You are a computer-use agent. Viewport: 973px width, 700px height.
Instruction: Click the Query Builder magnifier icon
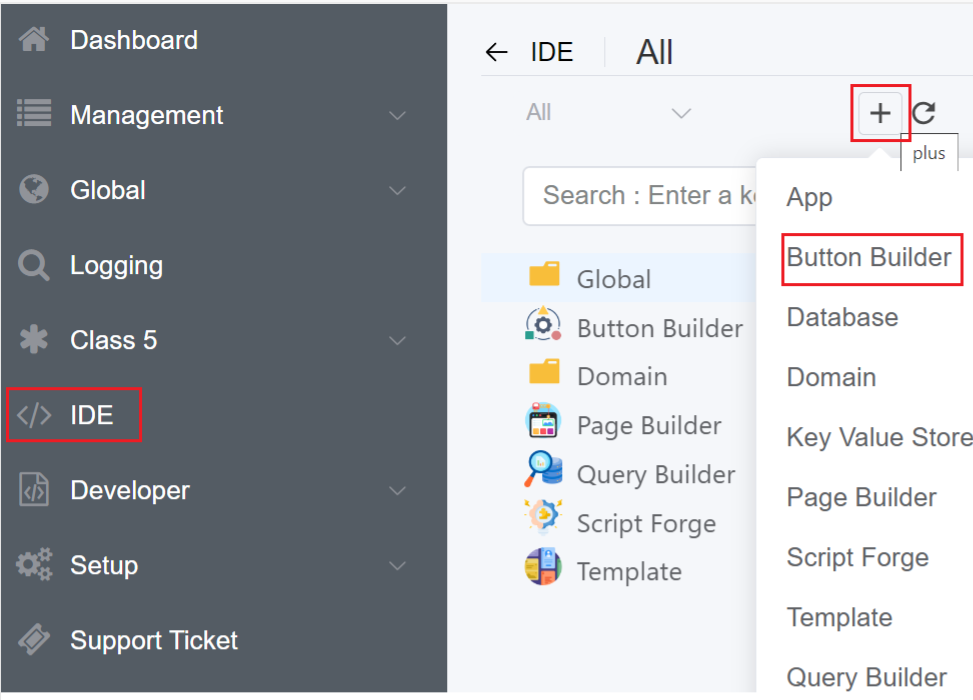(543, 472)
